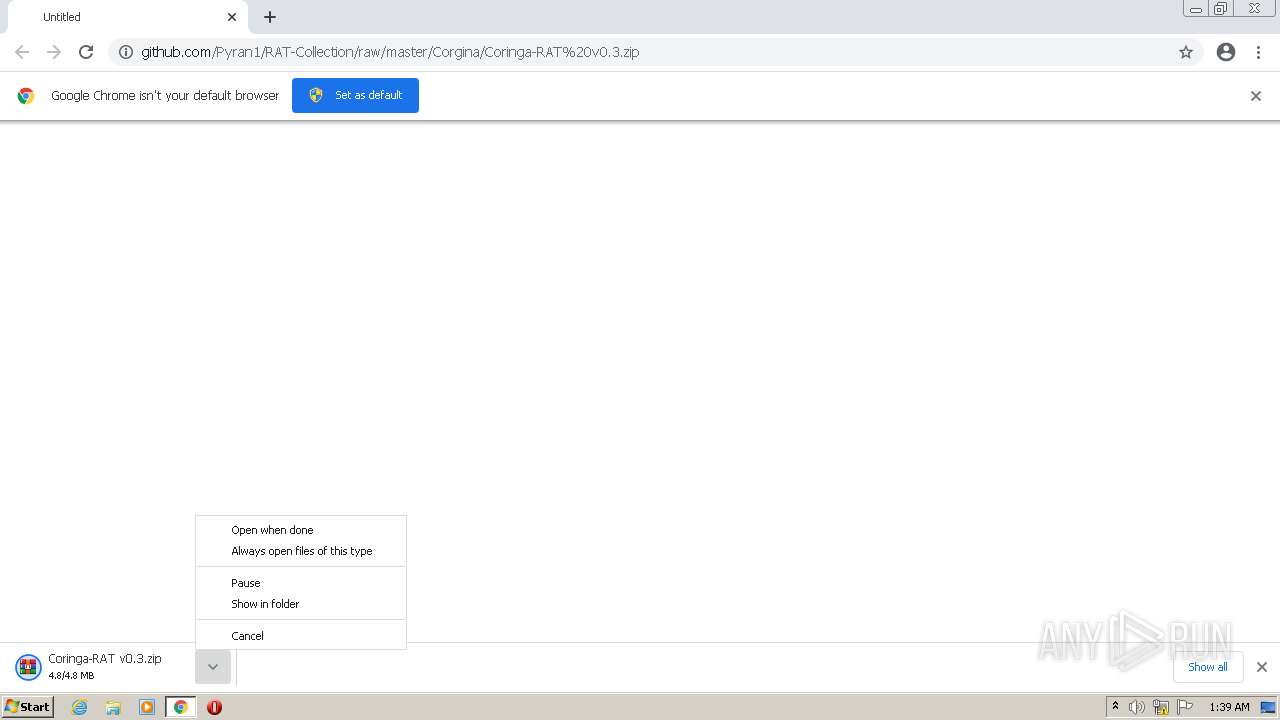This screenshot has height=720, width=1280.
Task: Show all downloads
Action: 1207,667
